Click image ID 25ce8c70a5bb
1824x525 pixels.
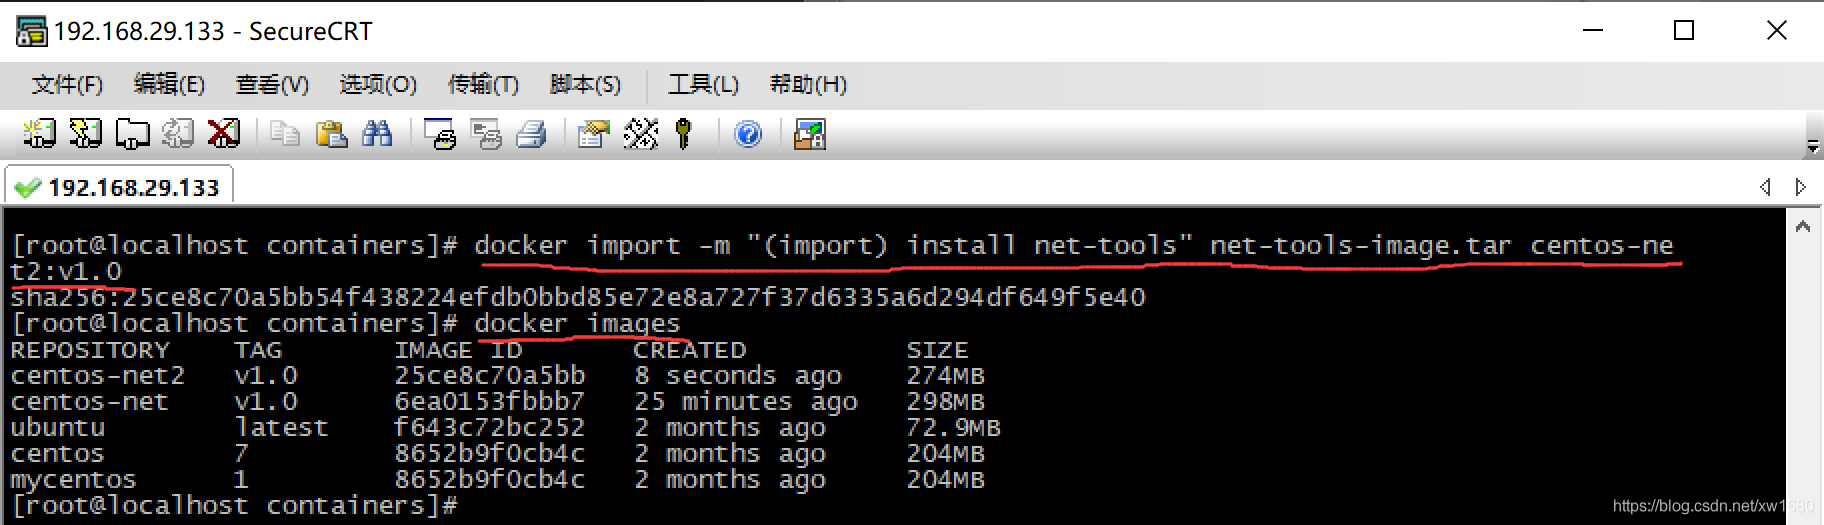click(489, 376)
